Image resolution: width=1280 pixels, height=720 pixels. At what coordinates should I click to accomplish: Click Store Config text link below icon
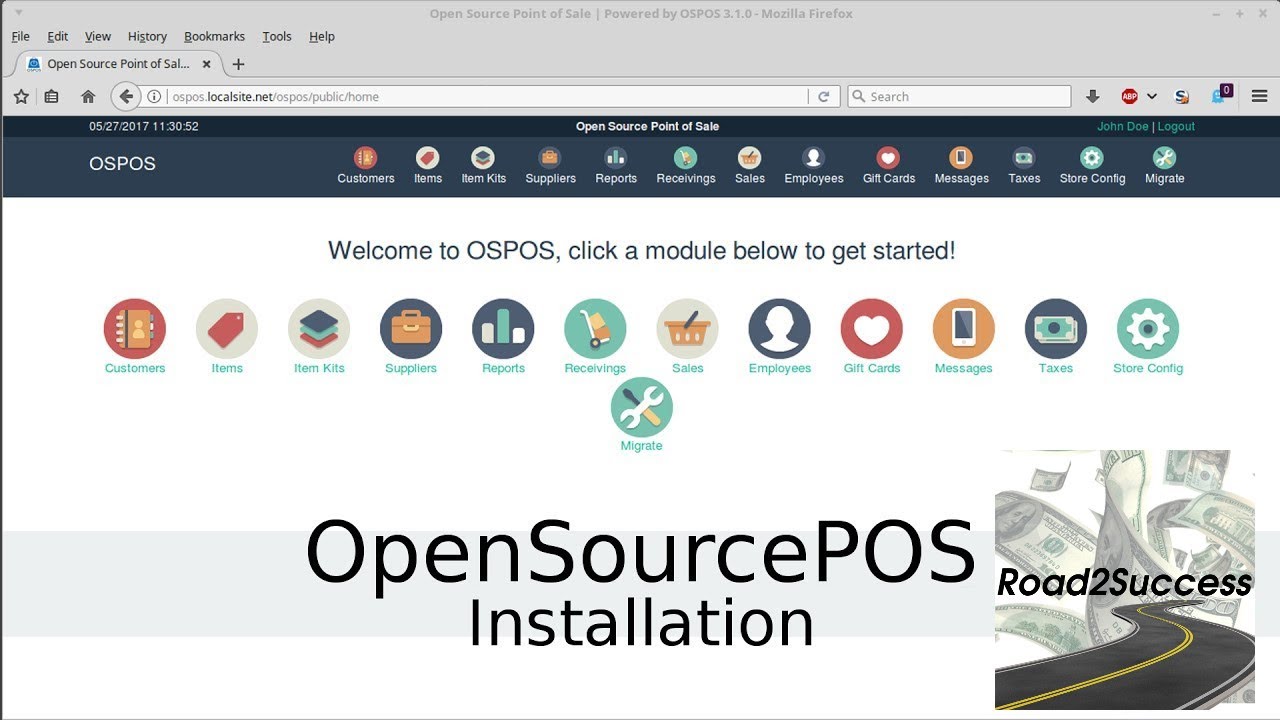pos(1148,368)
